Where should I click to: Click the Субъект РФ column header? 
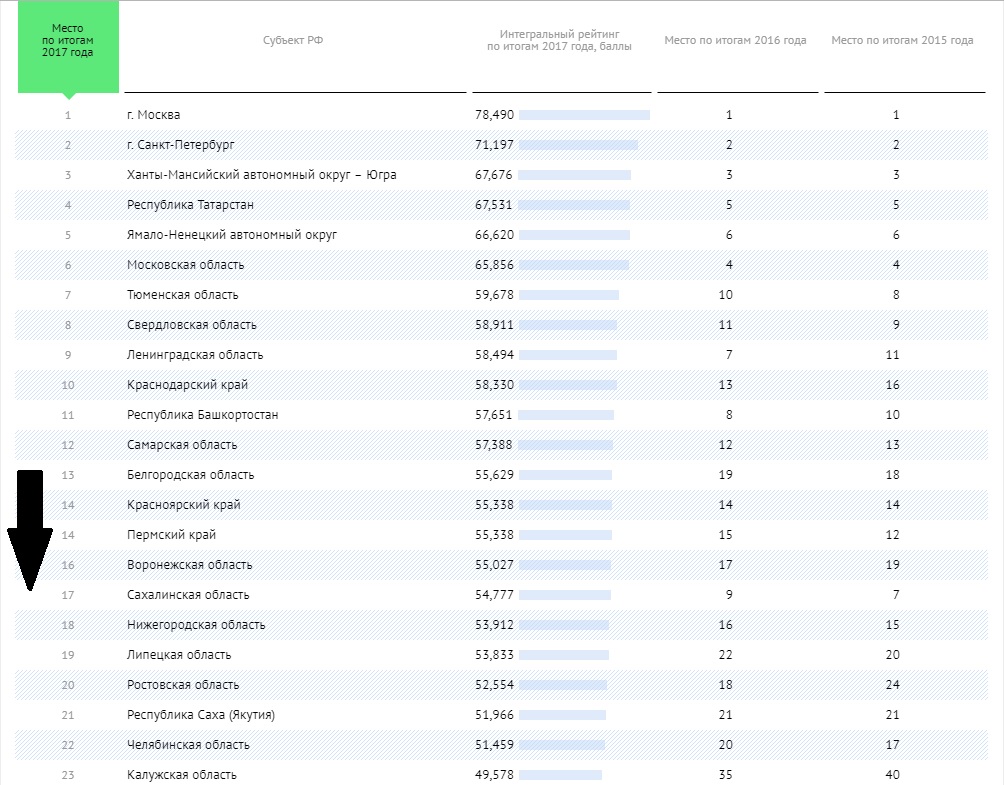[x=293, y=41]
